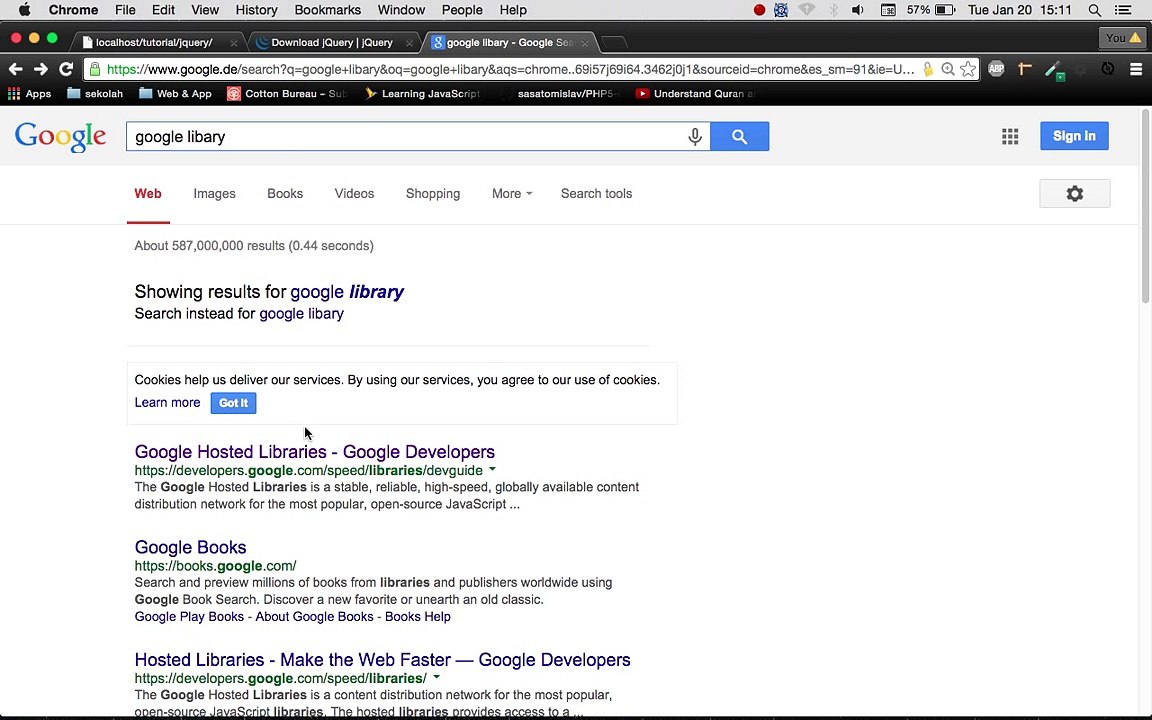
Task: Click the eyedropper color picker extension
Action: pos(1054,71)
